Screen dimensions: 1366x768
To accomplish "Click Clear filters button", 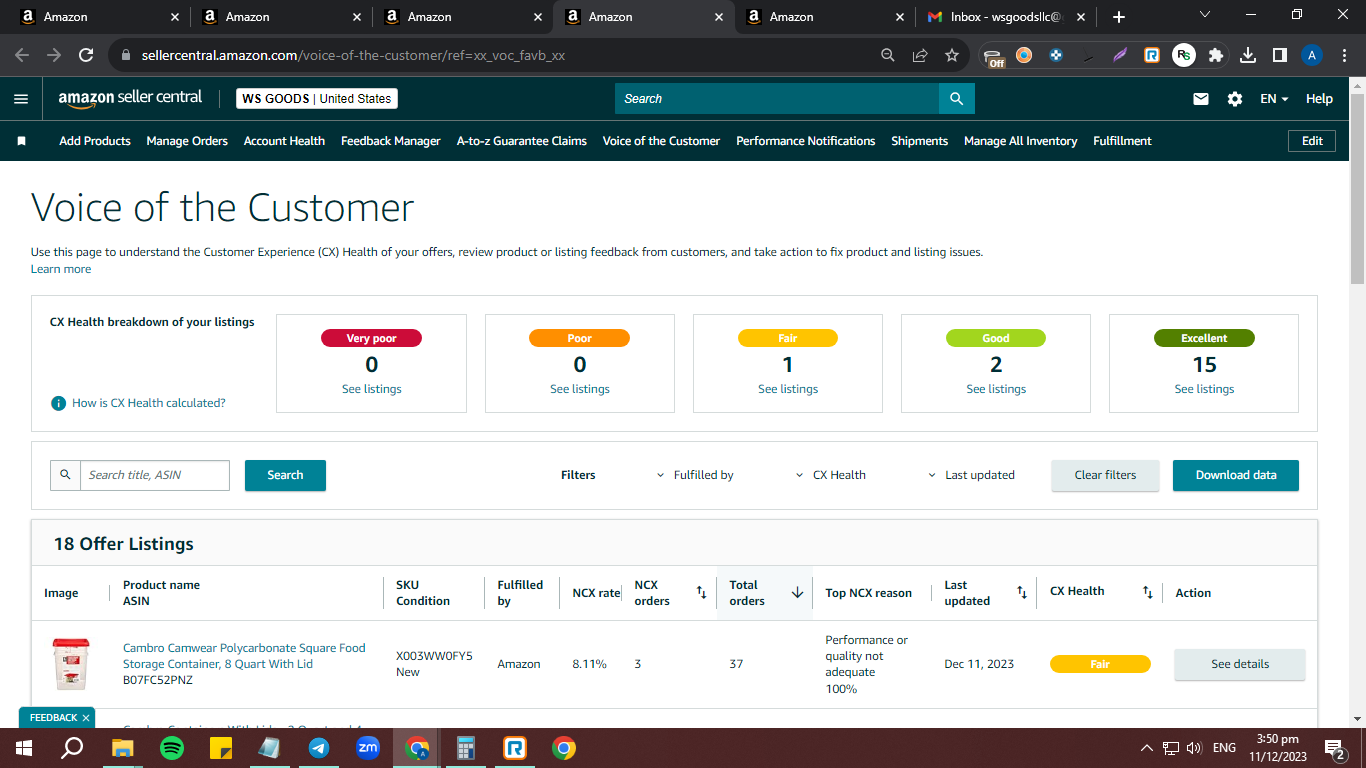I will tap(1105, 475).
